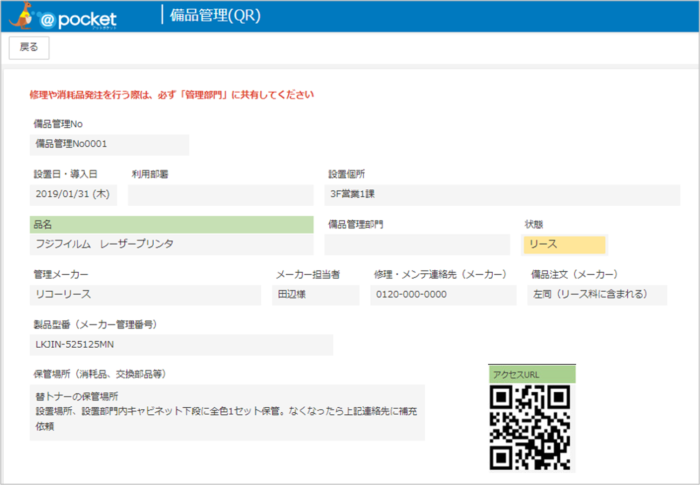
Task: Click the 製品型番（メーカー管理番号） label
Action: pos(96,325)
